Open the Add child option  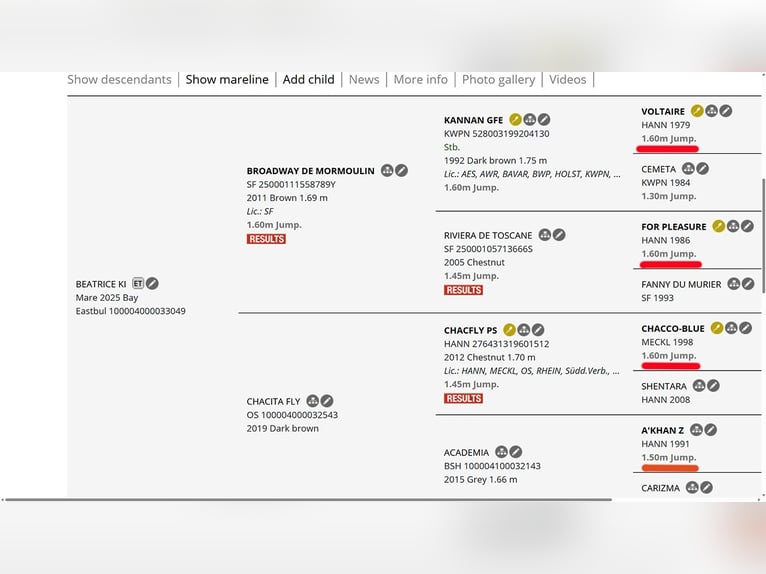pyautogui.click(x=308, y=79)
